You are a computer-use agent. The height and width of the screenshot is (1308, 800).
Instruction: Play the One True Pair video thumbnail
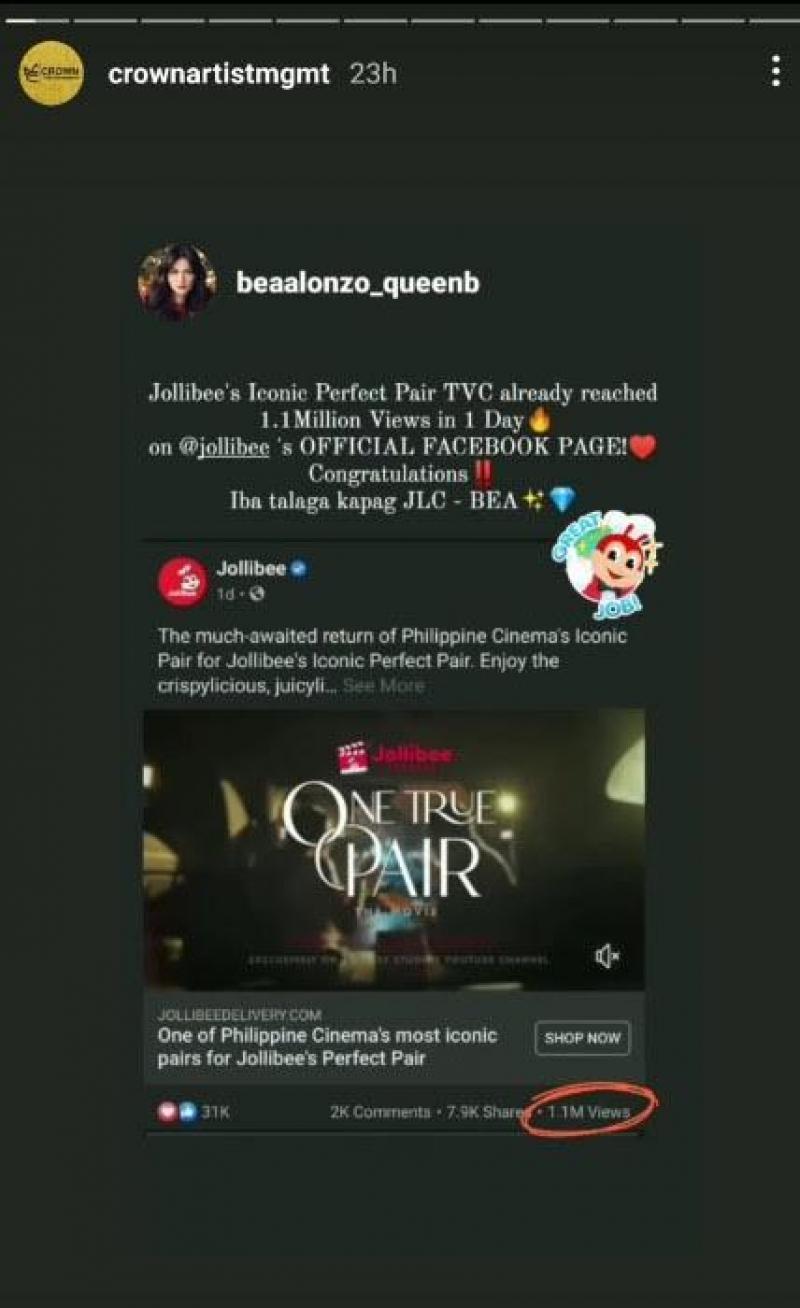click(394, 850)
